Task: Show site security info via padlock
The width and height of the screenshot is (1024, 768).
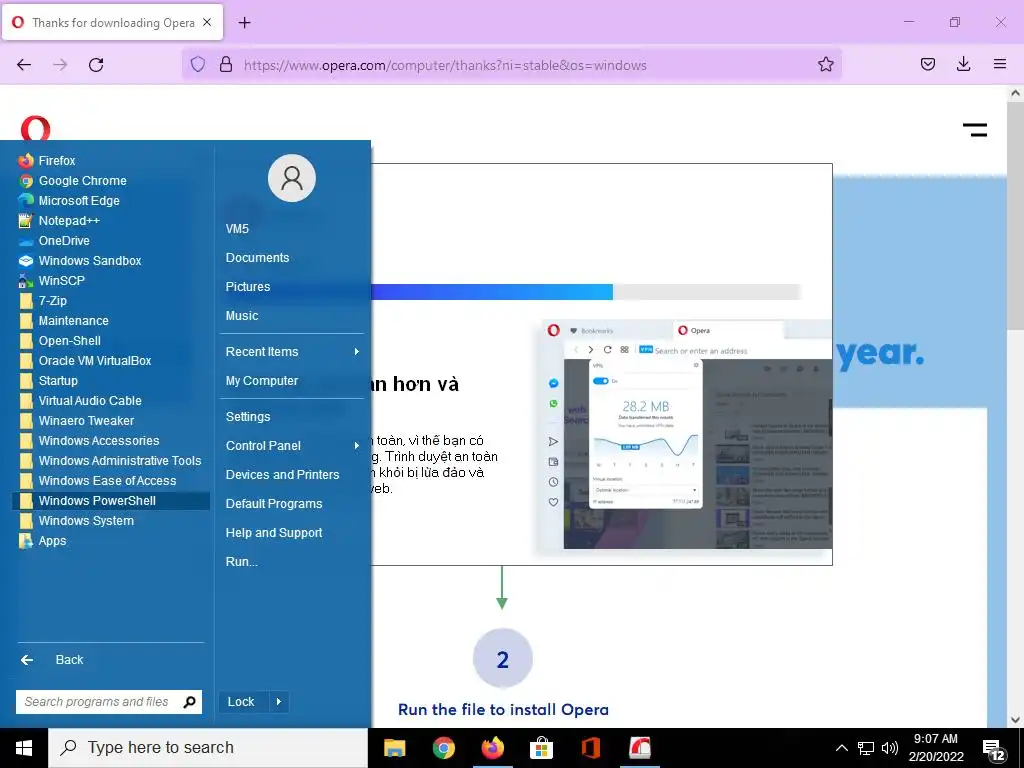Action: 226,64
